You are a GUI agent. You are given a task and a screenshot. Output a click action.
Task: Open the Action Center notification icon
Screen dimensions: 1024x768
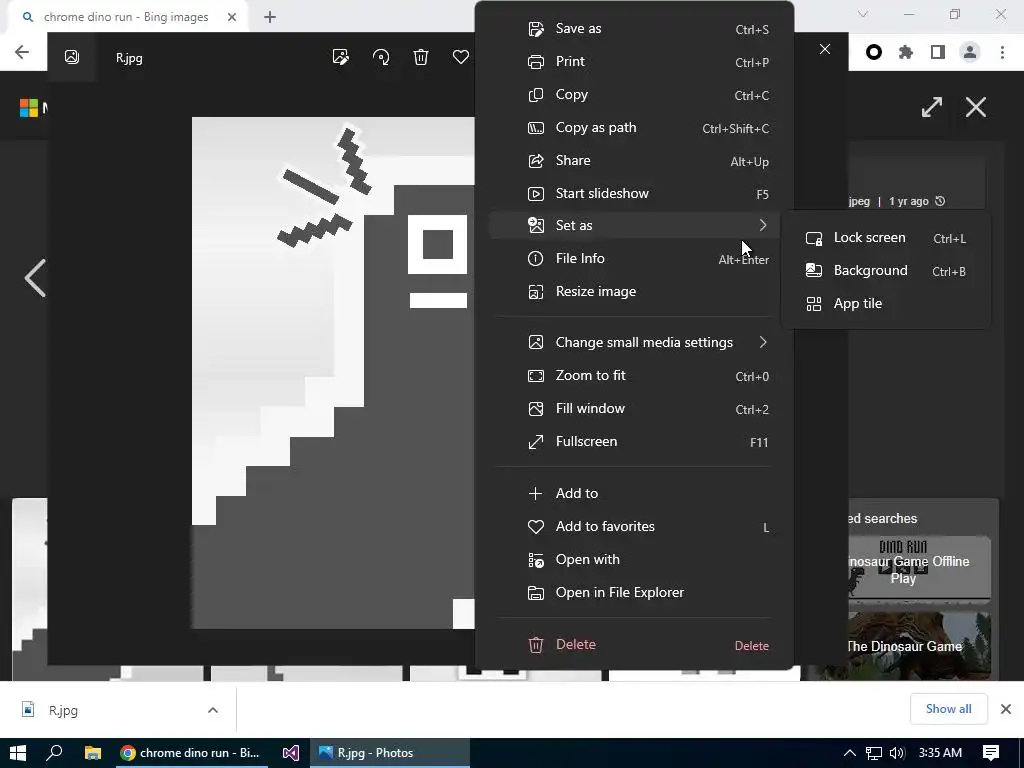tap(991, 753)
